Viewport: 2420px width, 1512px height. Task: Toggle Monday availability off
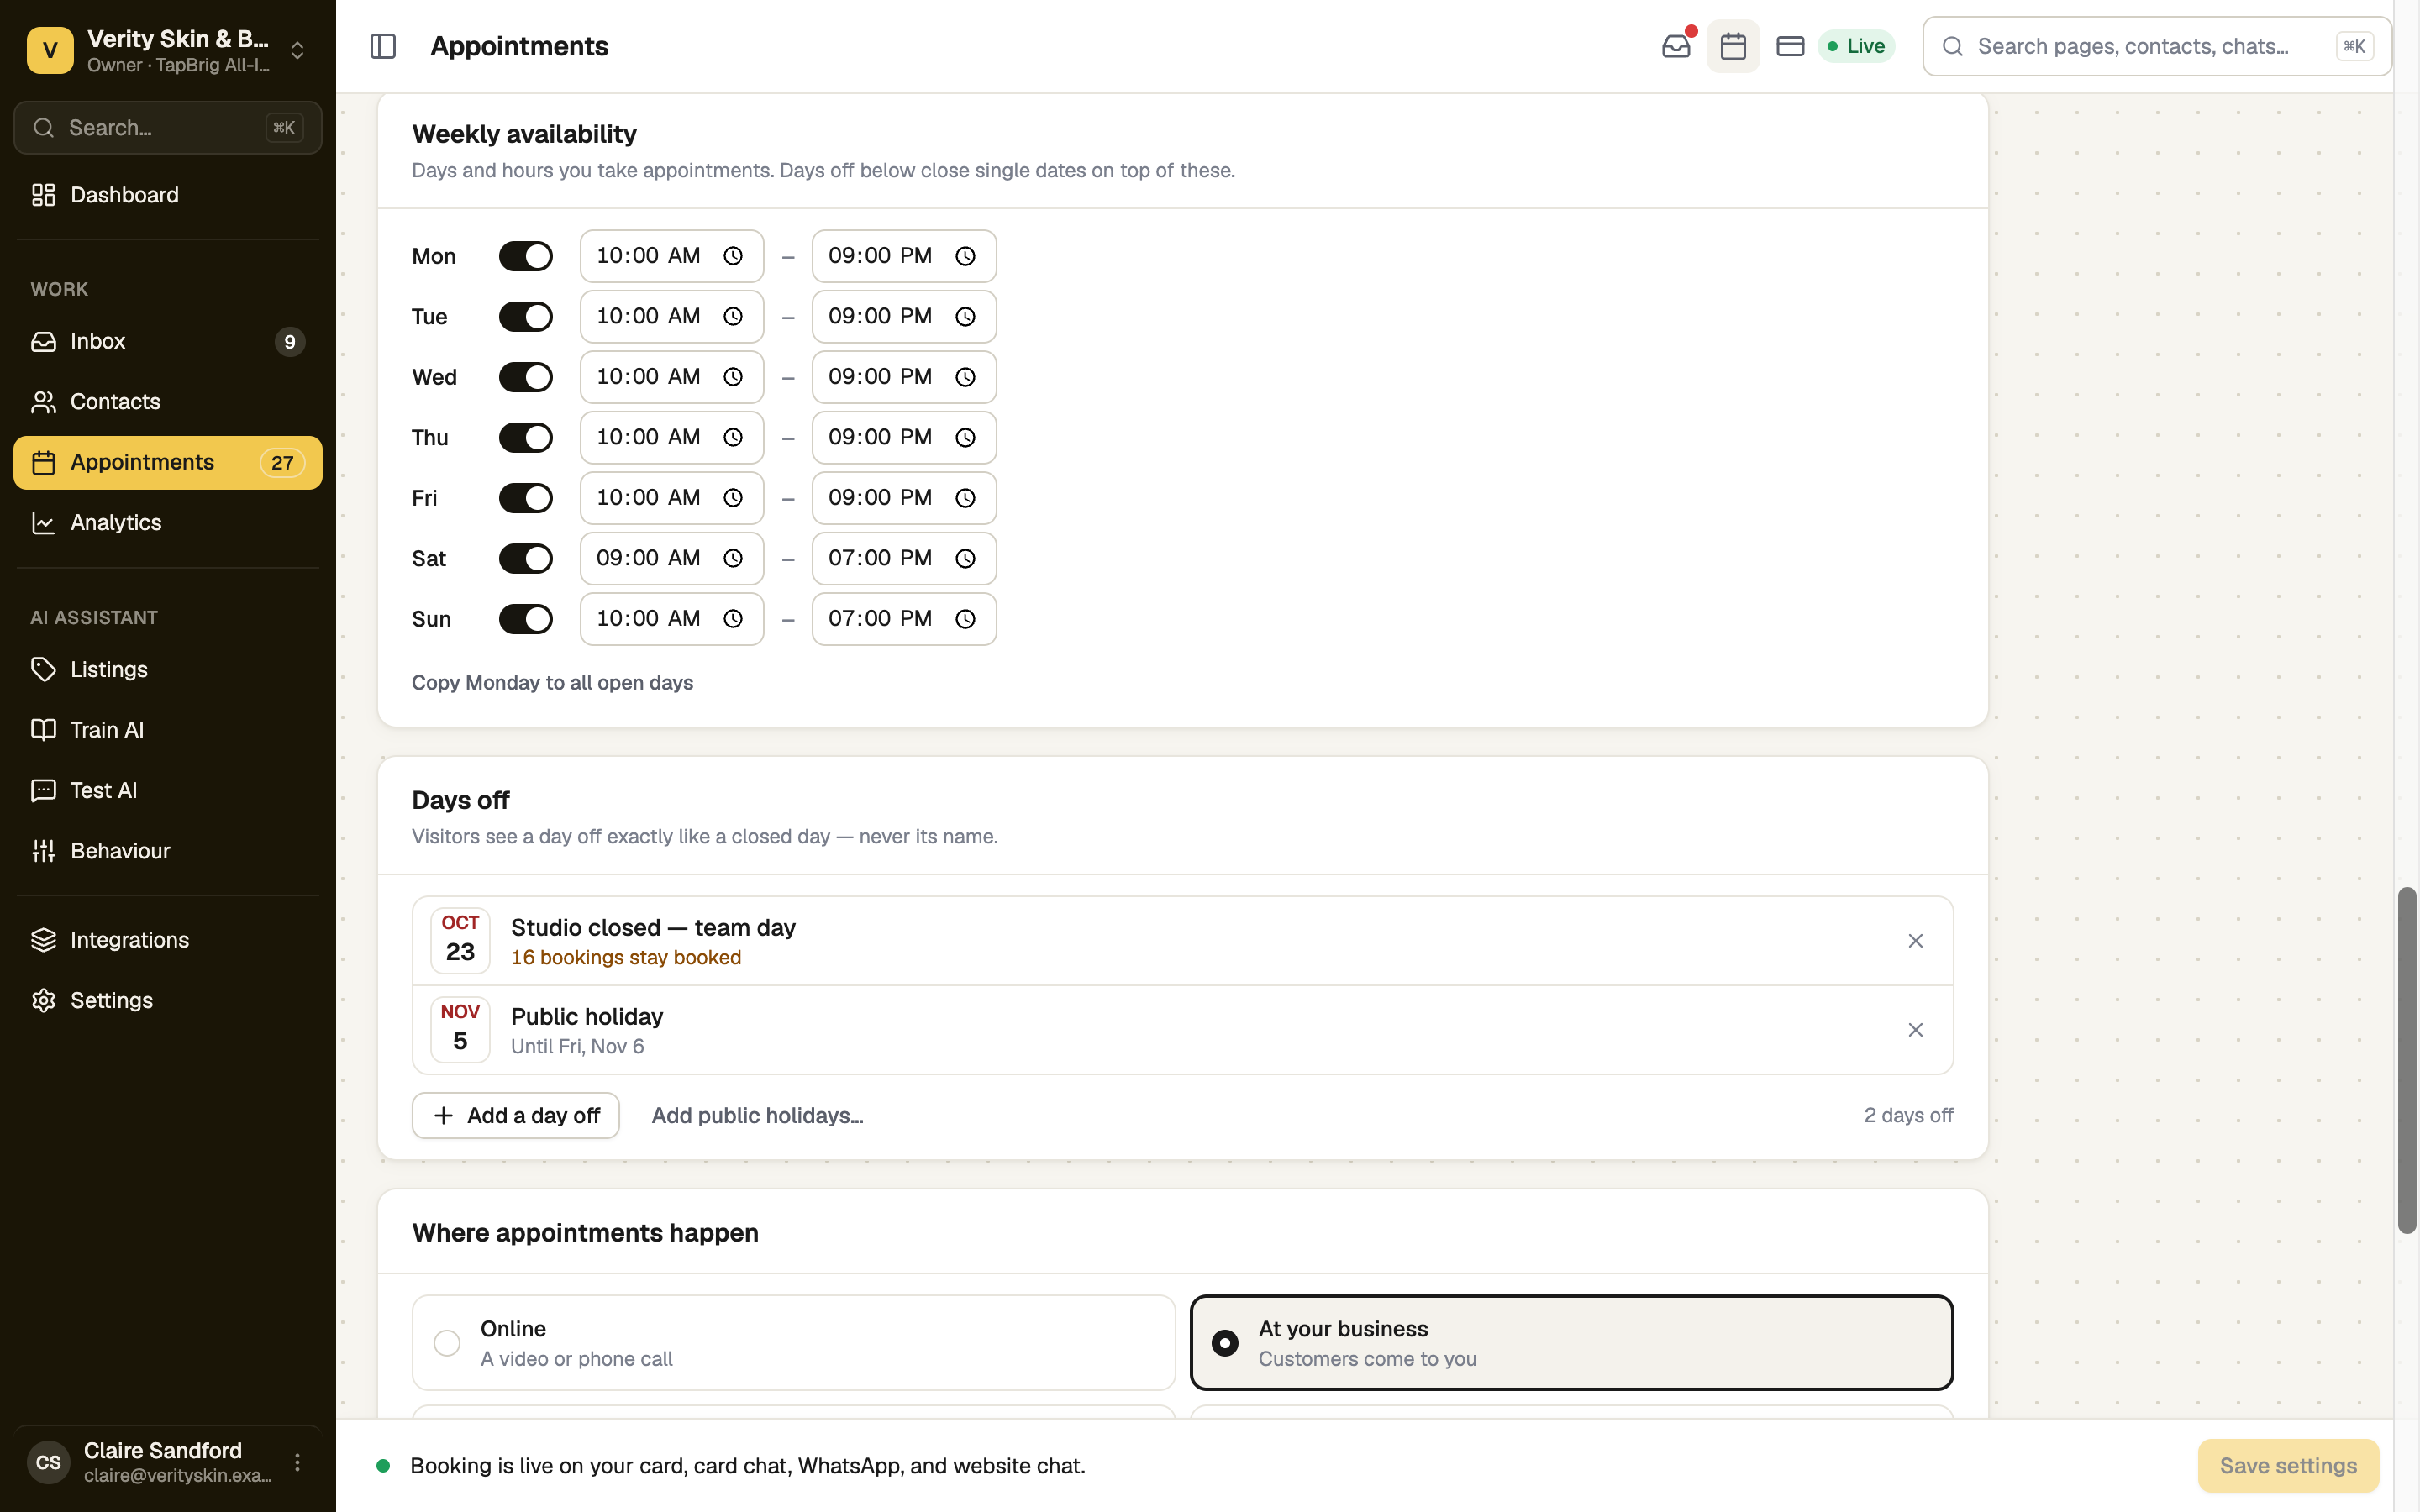coord(526,256)
